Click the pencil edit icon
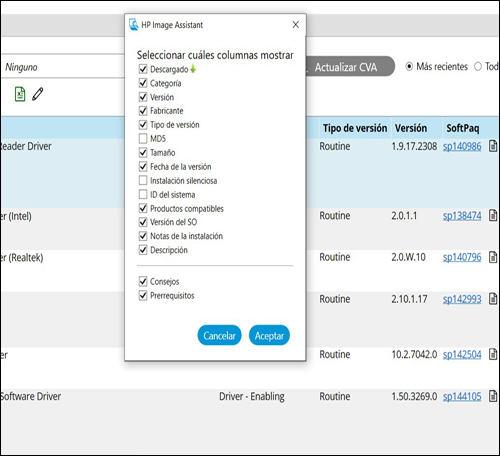 point(38,94)
